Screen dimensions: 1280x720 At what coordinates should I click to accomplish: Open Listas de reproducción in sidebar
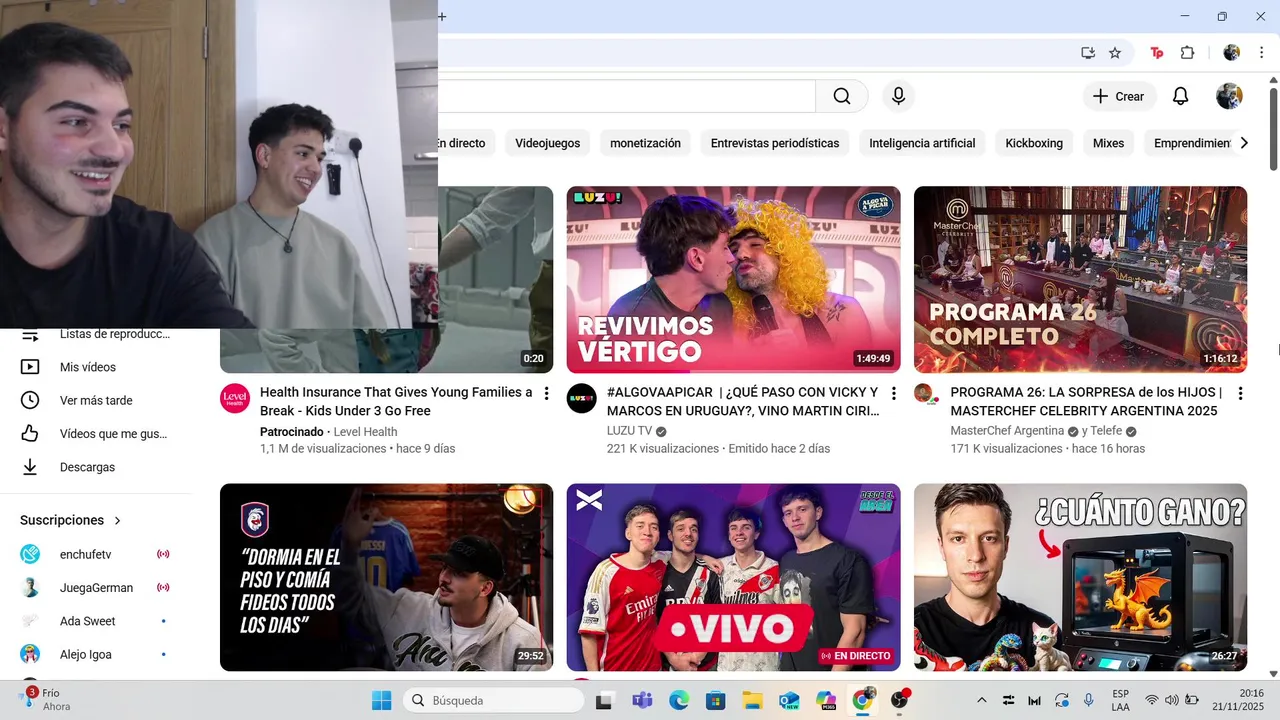[95, 335]
